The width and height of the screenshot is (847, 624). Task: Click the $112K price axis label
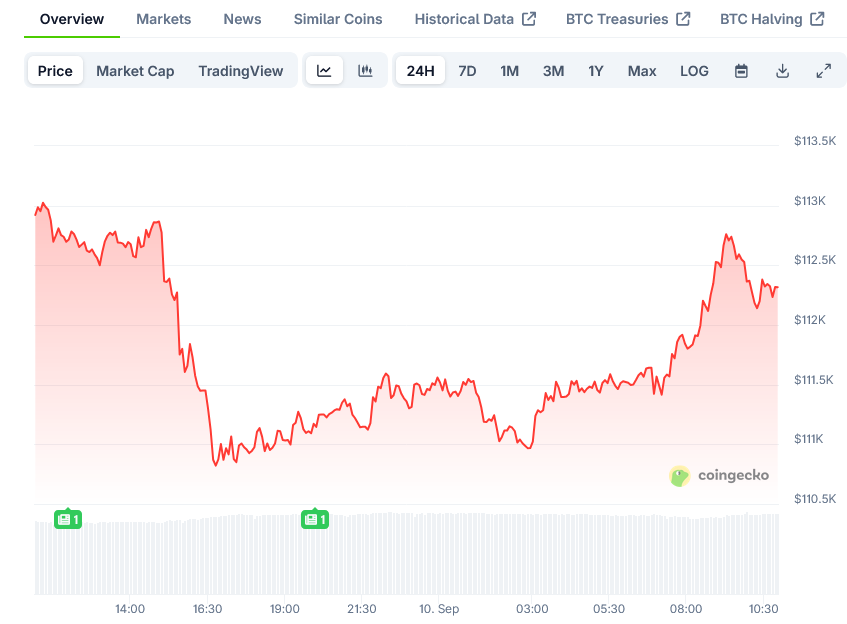click(x=810, y=320)
